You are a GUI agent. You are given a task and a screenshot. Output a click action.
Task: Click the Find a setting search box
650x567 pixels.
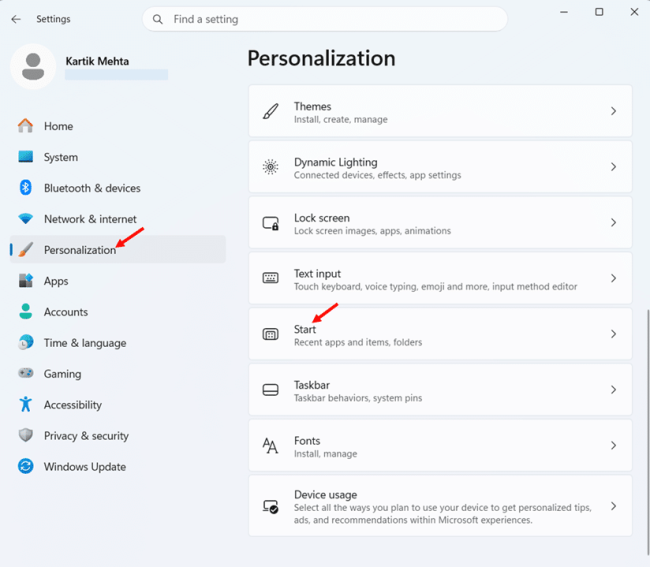pyautogui.click(x=325, y=19)
